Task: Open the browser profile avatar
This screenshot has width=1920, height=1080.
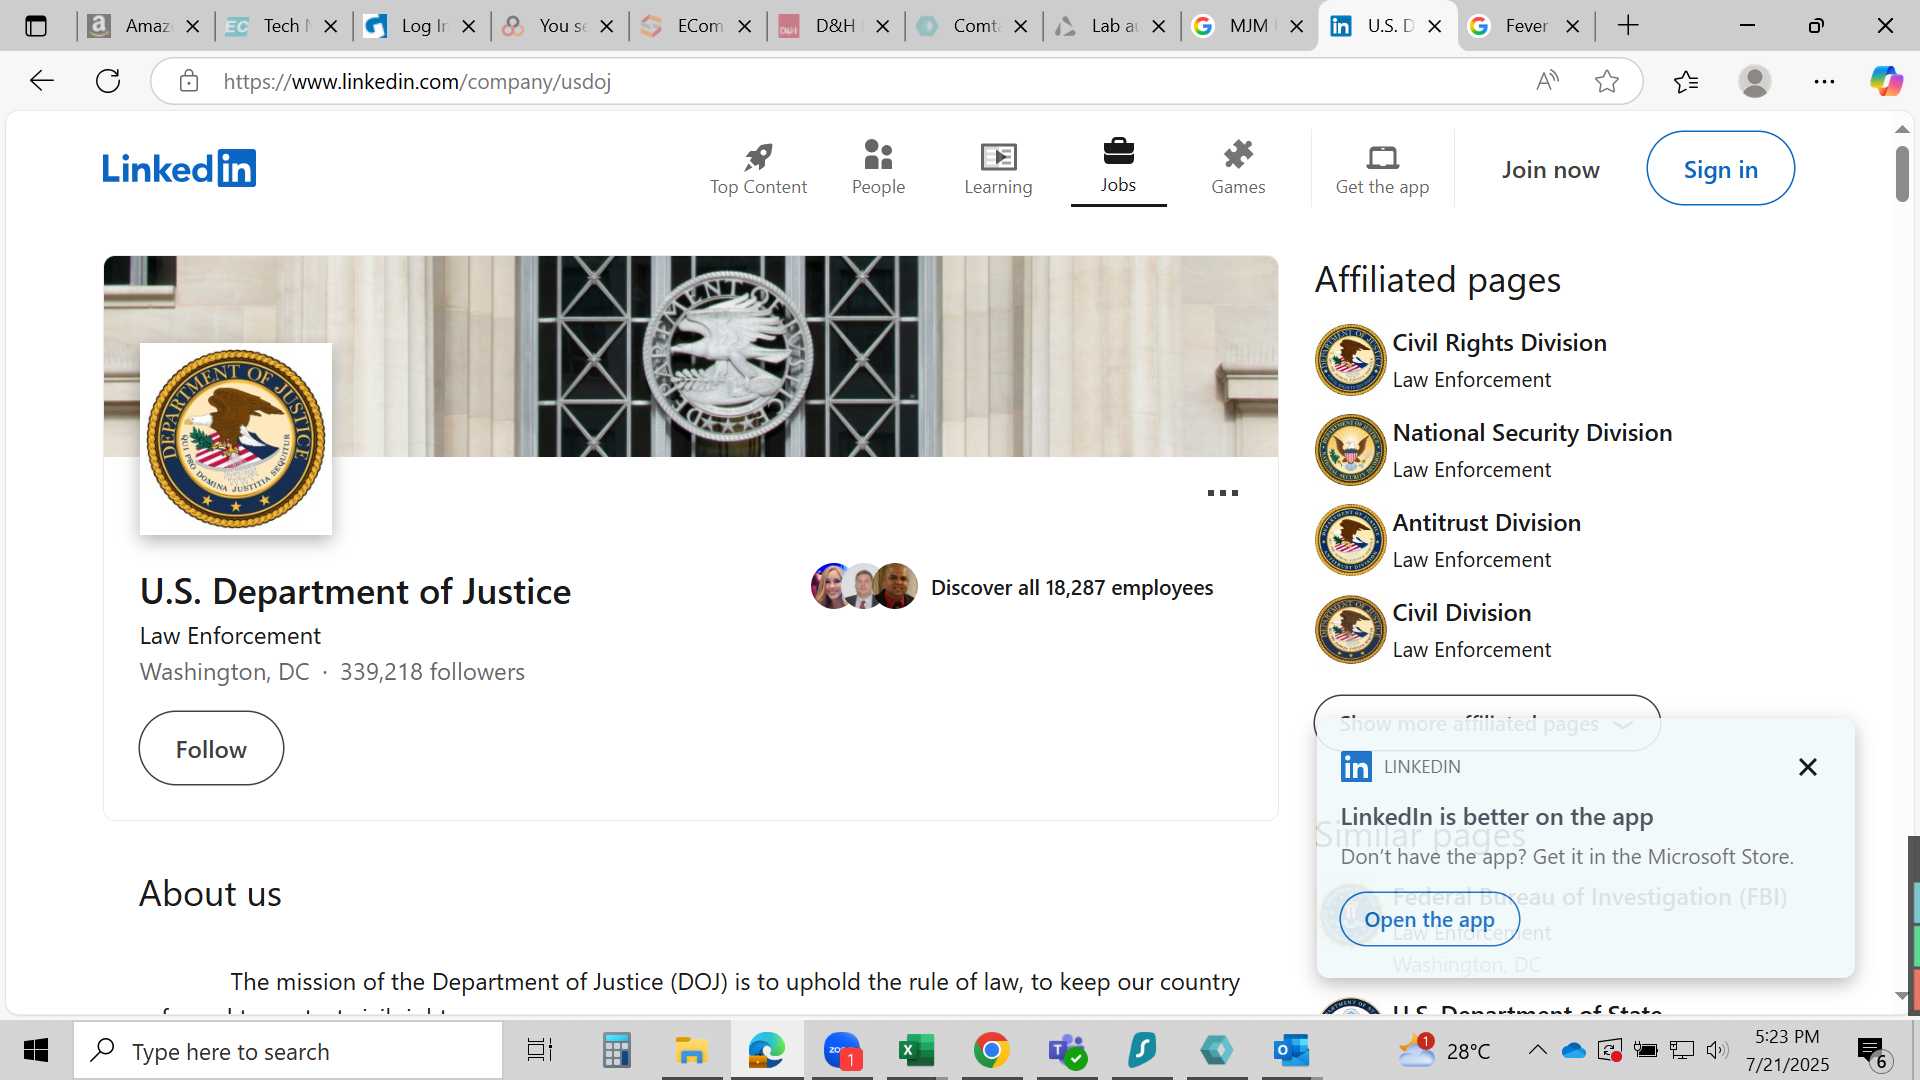Action: point(1754,81)
